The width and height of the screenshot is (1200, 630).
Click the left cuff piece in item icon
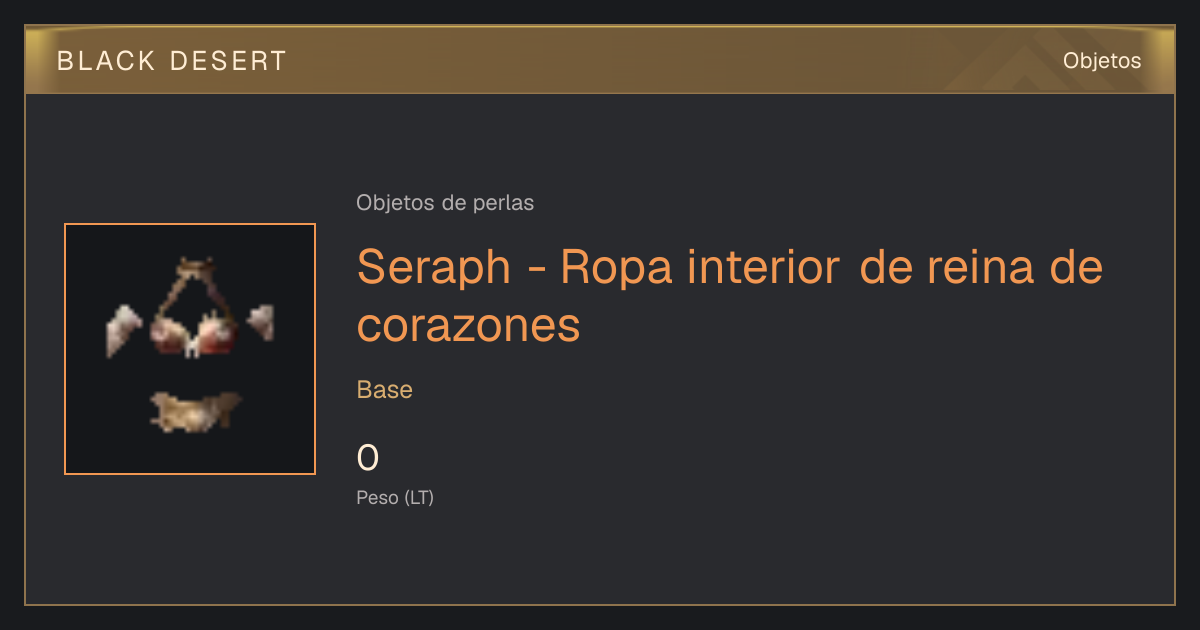126,329
